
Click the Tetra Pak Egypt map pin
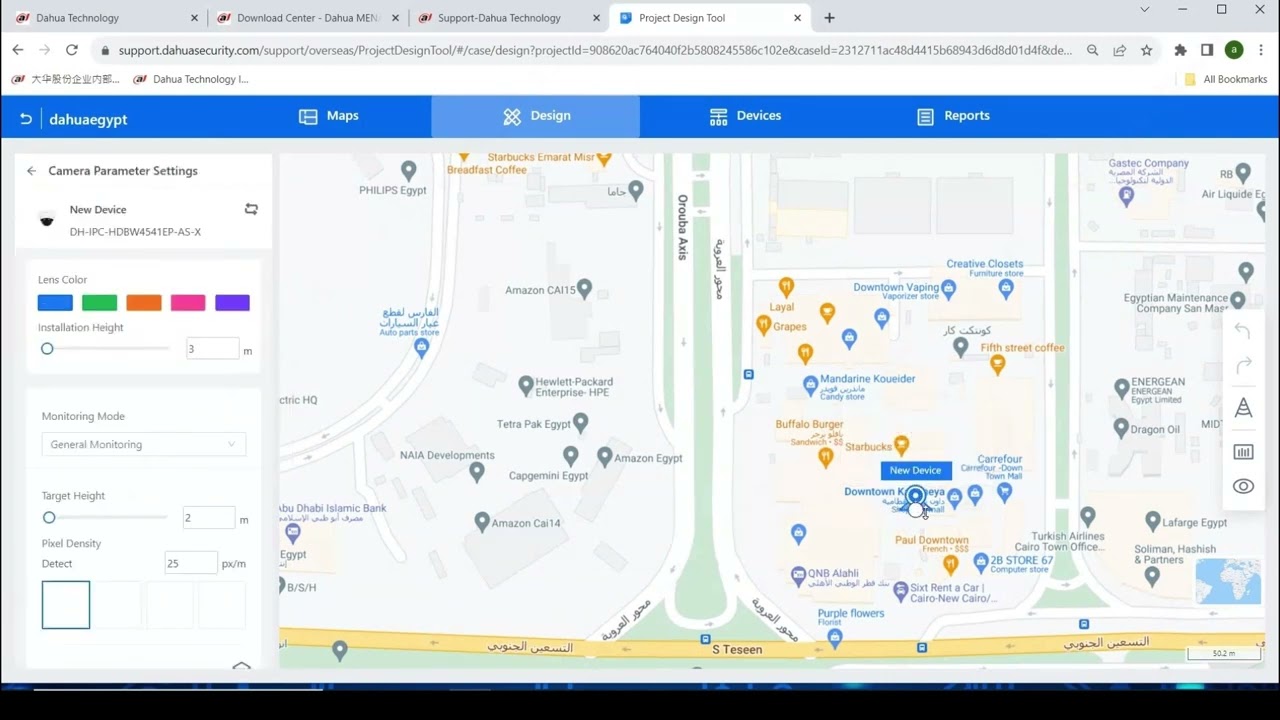click(580, 422)
